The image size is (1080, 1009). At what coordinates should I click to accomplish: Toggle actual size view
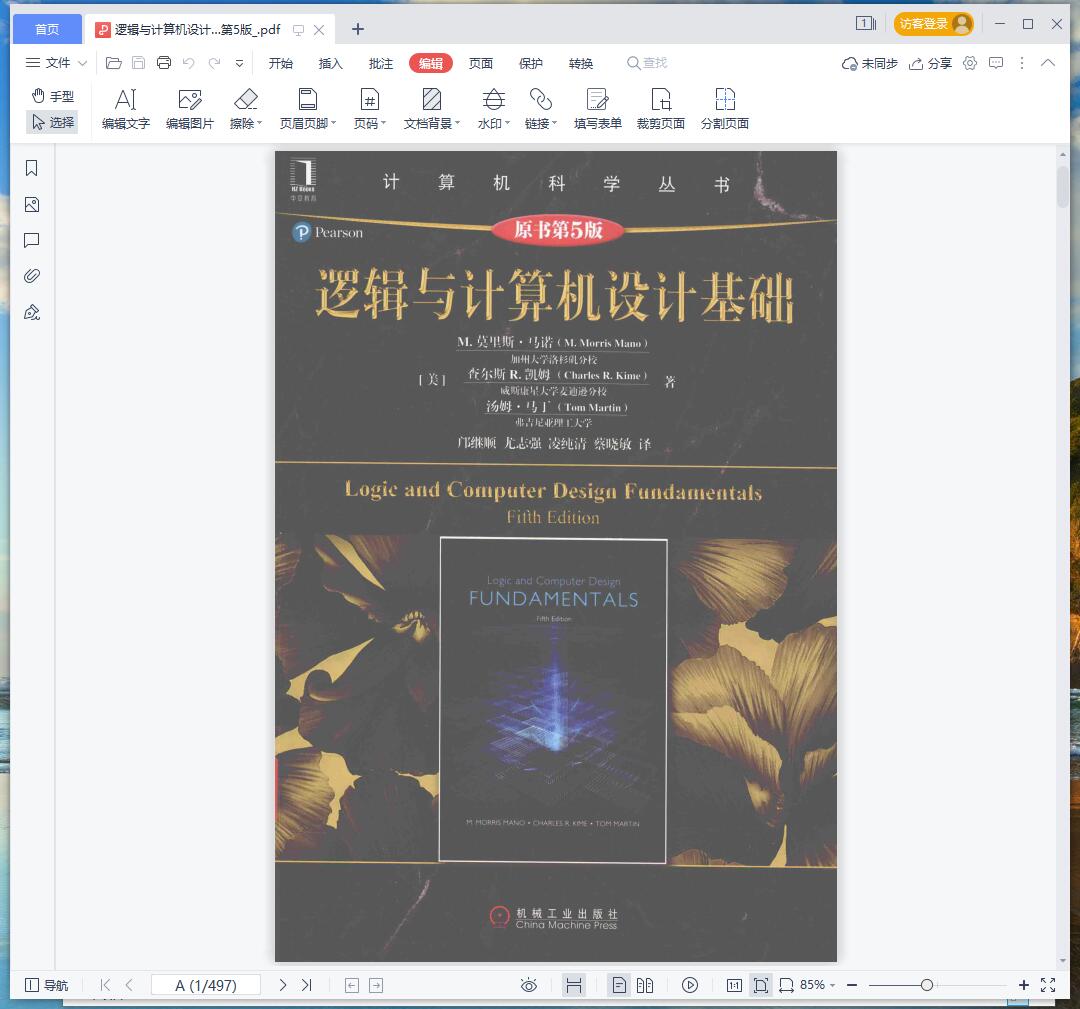734,986
